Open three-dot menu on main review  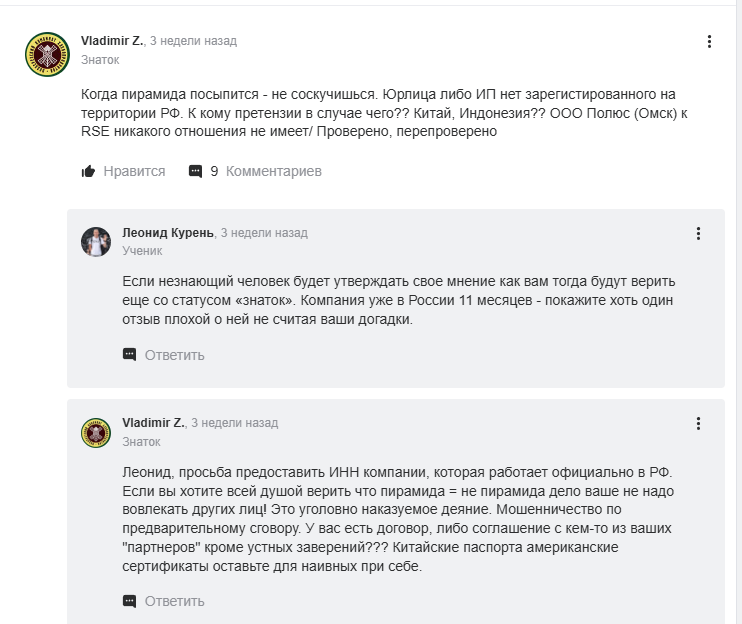tap(709, 41)
